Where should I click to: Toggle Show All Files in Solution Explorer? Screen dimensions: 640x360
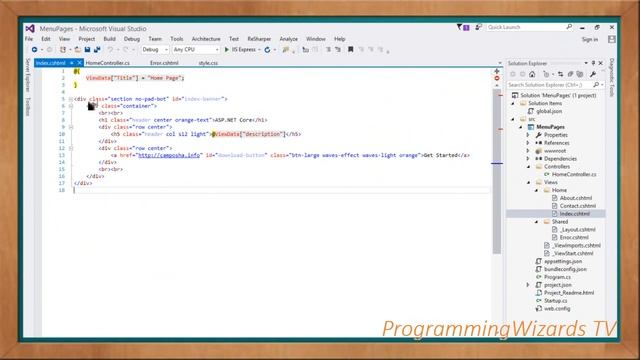coord(580,74)
